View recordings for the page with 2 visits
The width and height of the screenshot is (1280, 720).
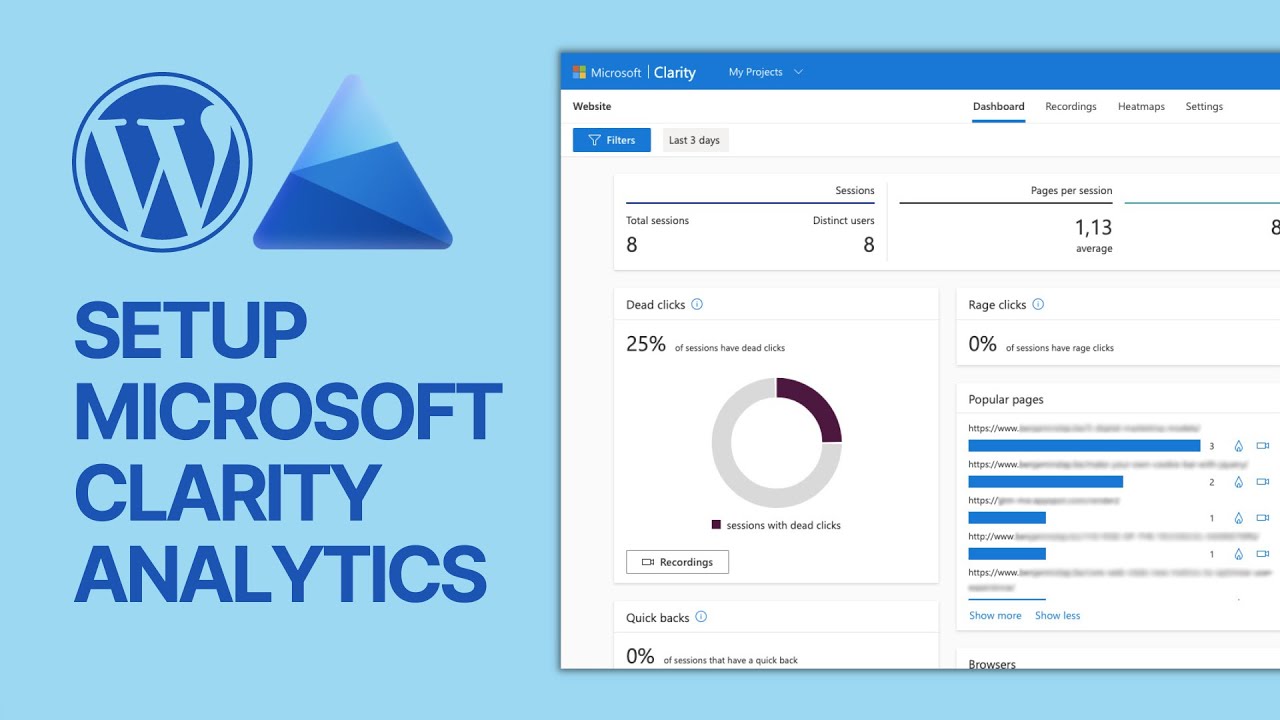[x=1262, y=482]
